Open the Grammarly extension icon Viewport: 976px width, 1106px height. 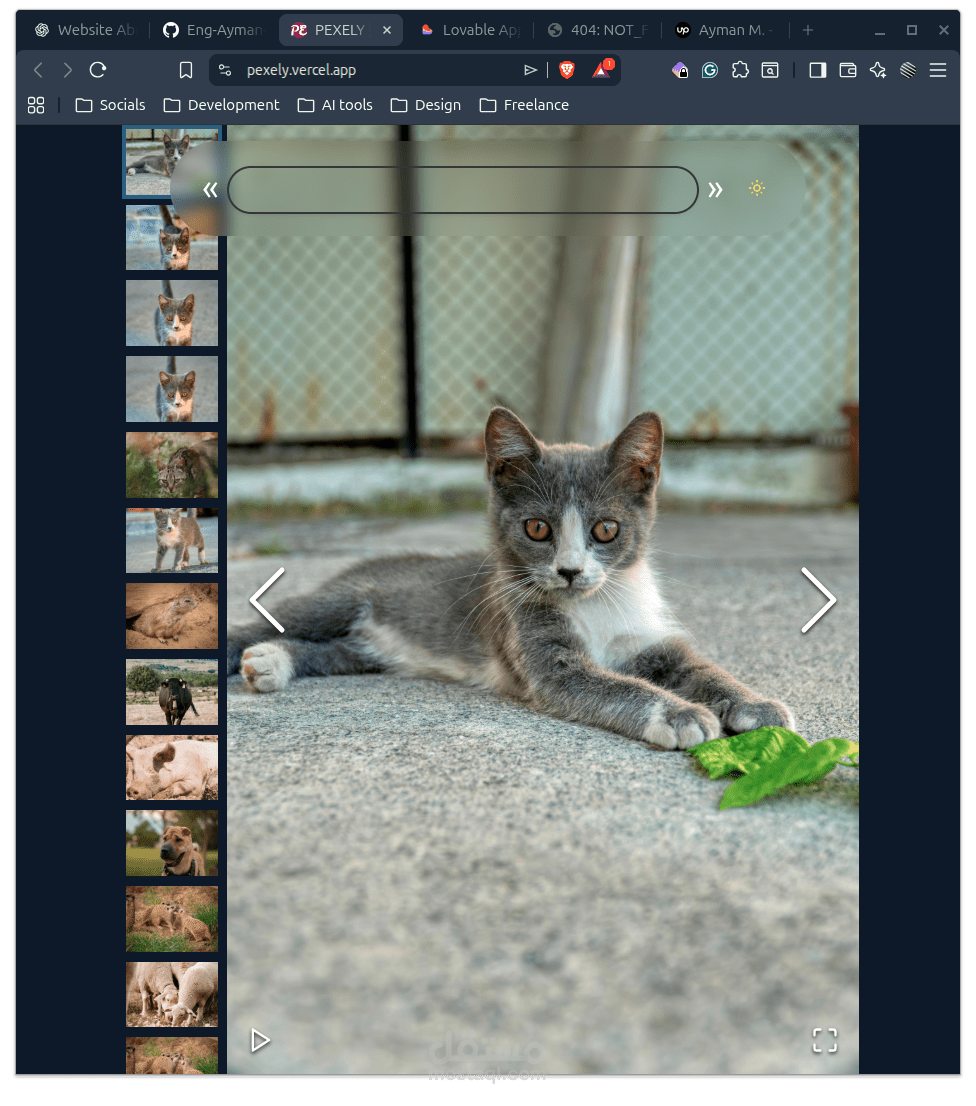point(710,70)
